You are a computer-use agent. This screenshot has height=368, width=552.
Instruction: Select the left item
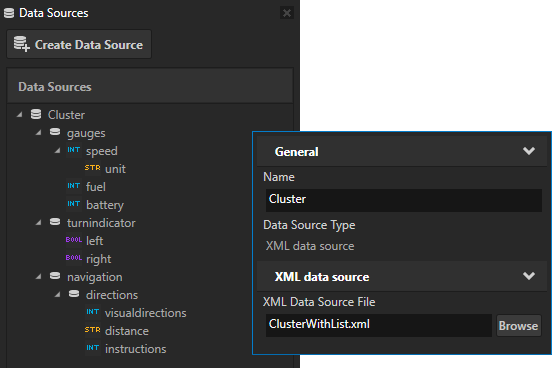[94, 241]
